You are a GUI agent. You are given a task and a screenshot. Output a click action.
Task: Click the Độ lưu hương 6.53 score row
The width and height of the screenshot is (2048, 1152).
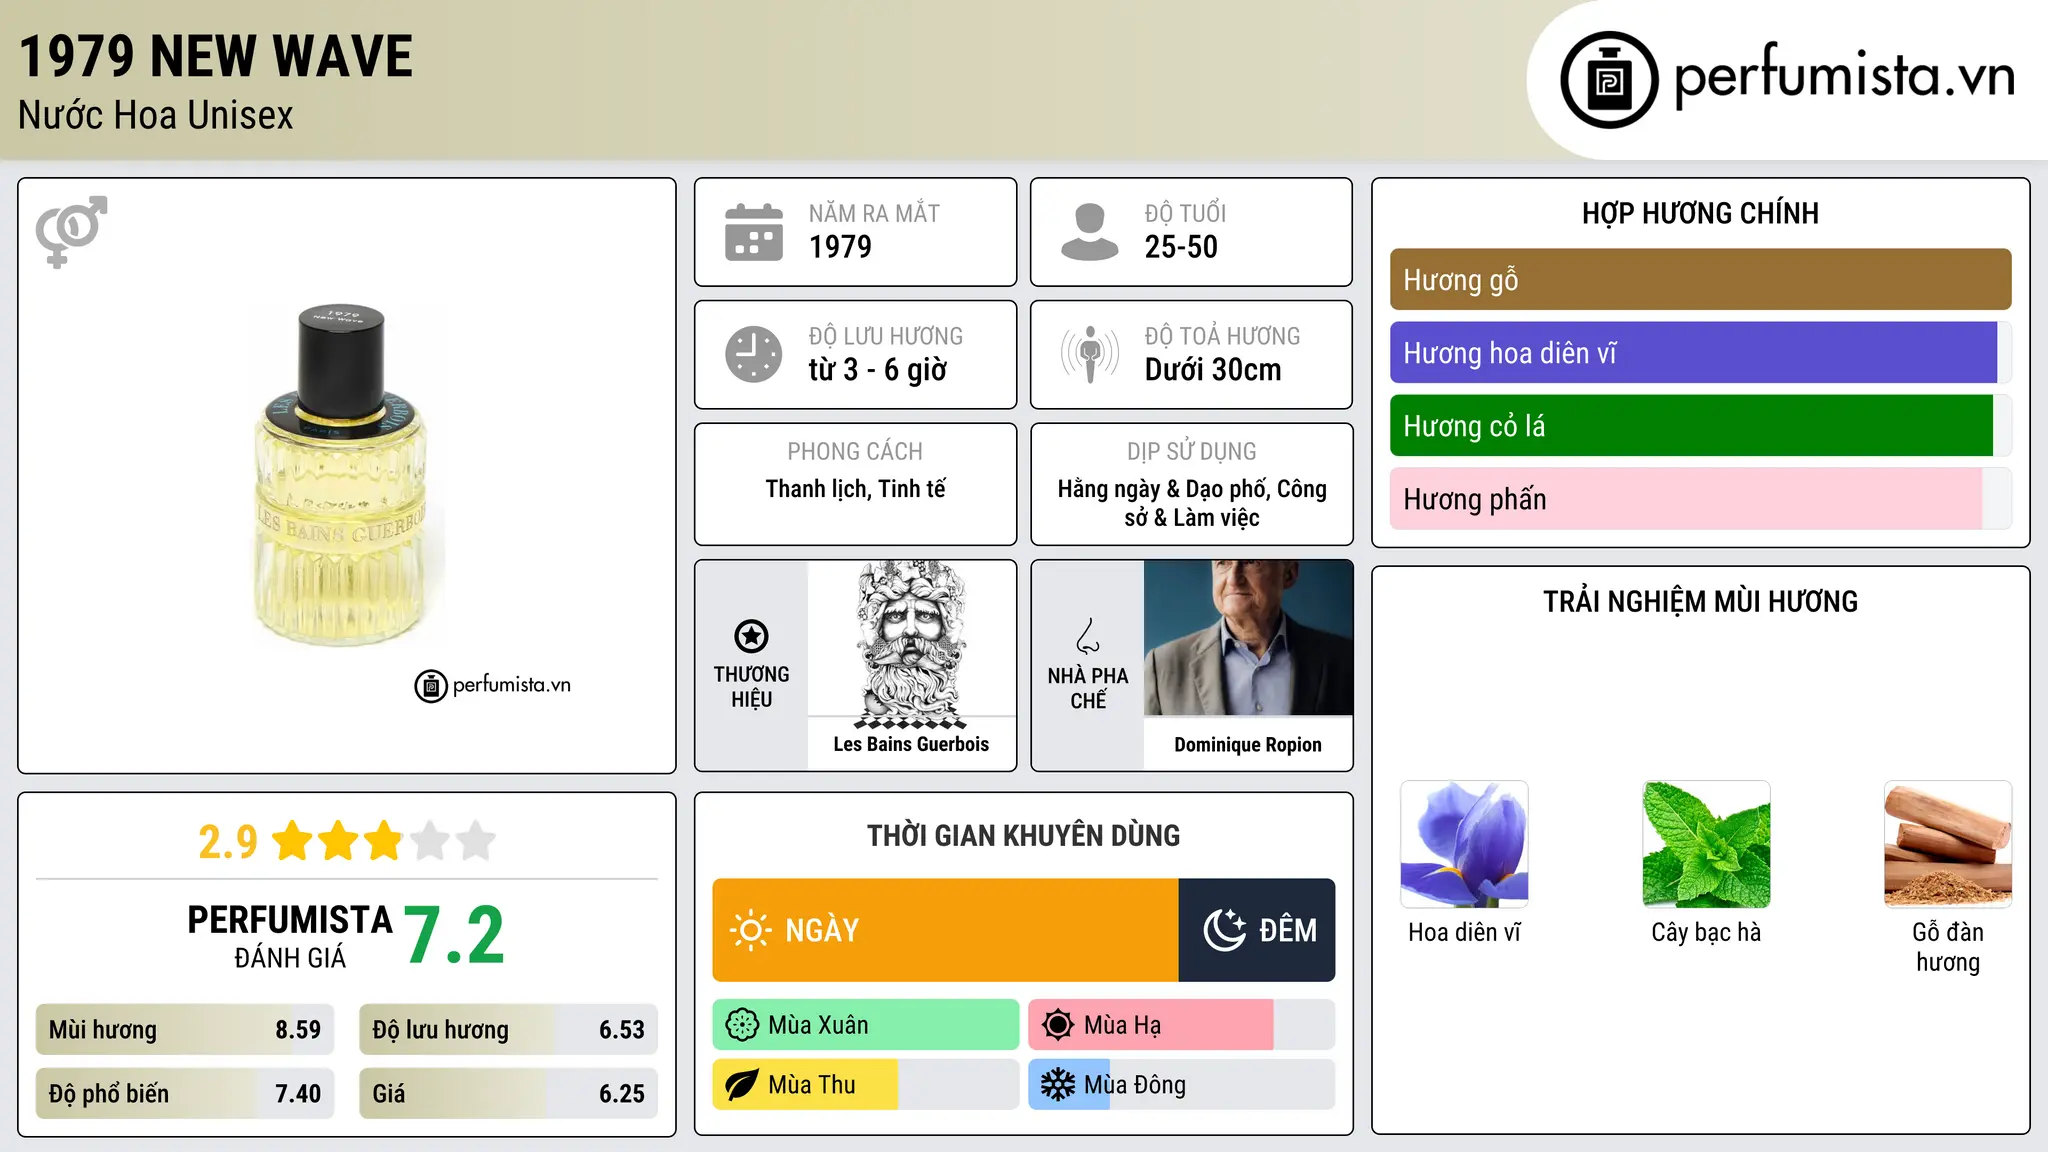508,1030
